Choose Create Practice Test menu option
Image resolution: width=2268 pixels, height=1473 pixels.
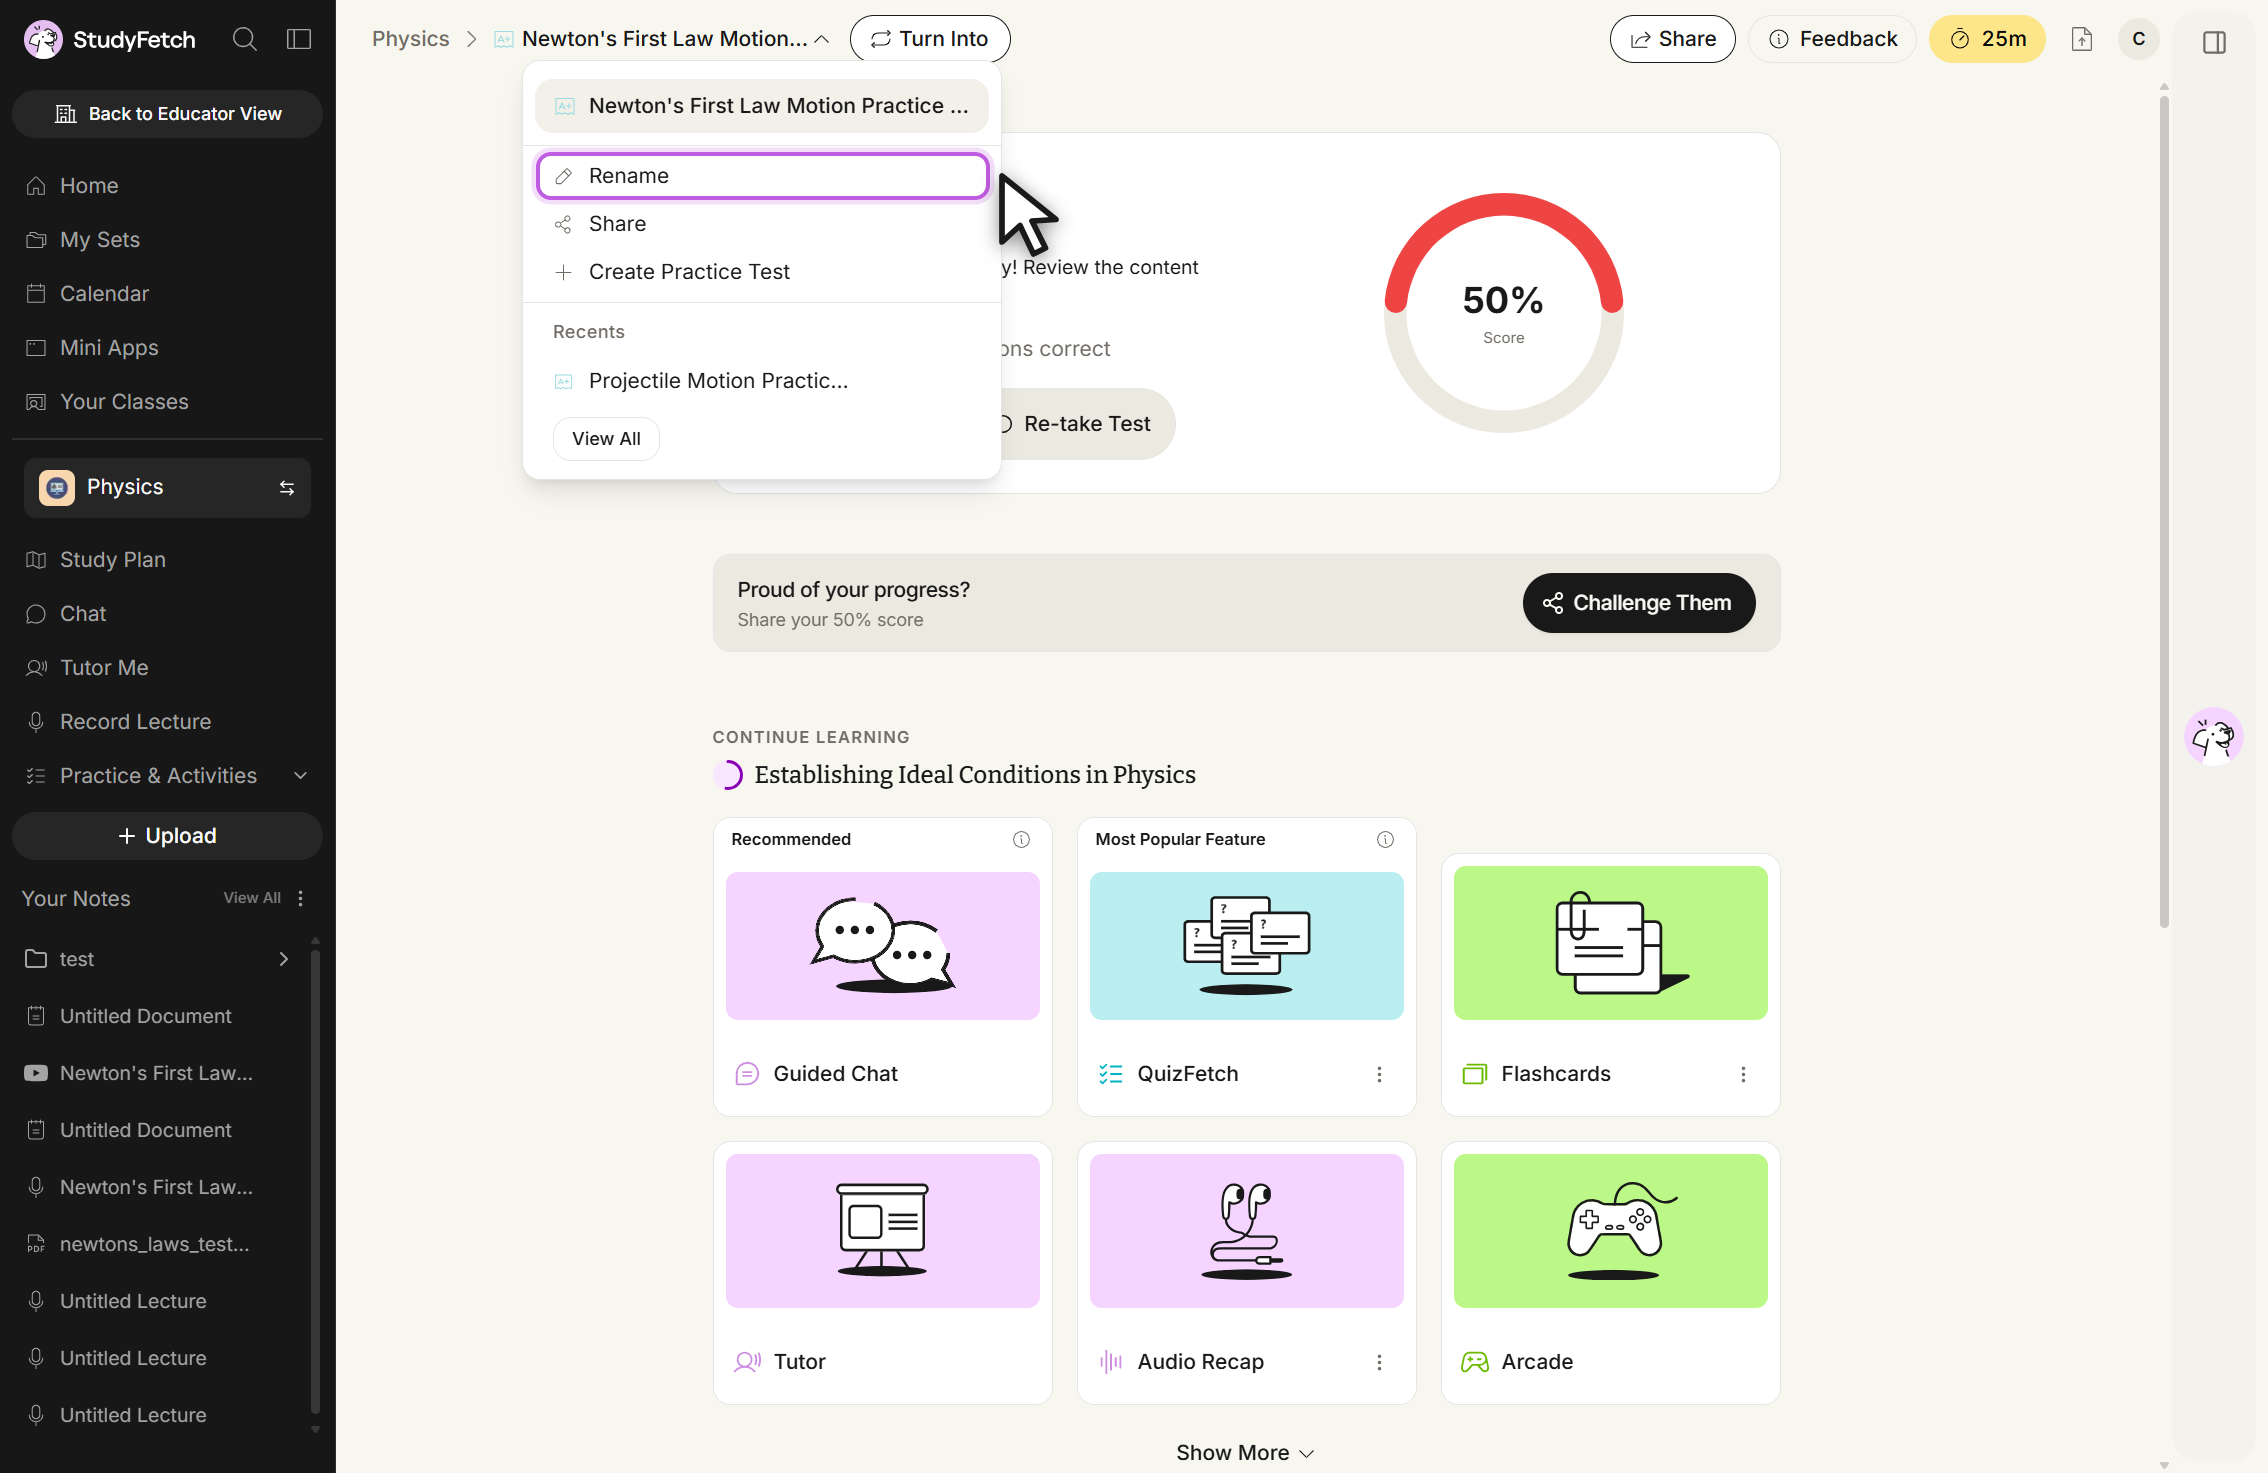(x=762, y=272)
